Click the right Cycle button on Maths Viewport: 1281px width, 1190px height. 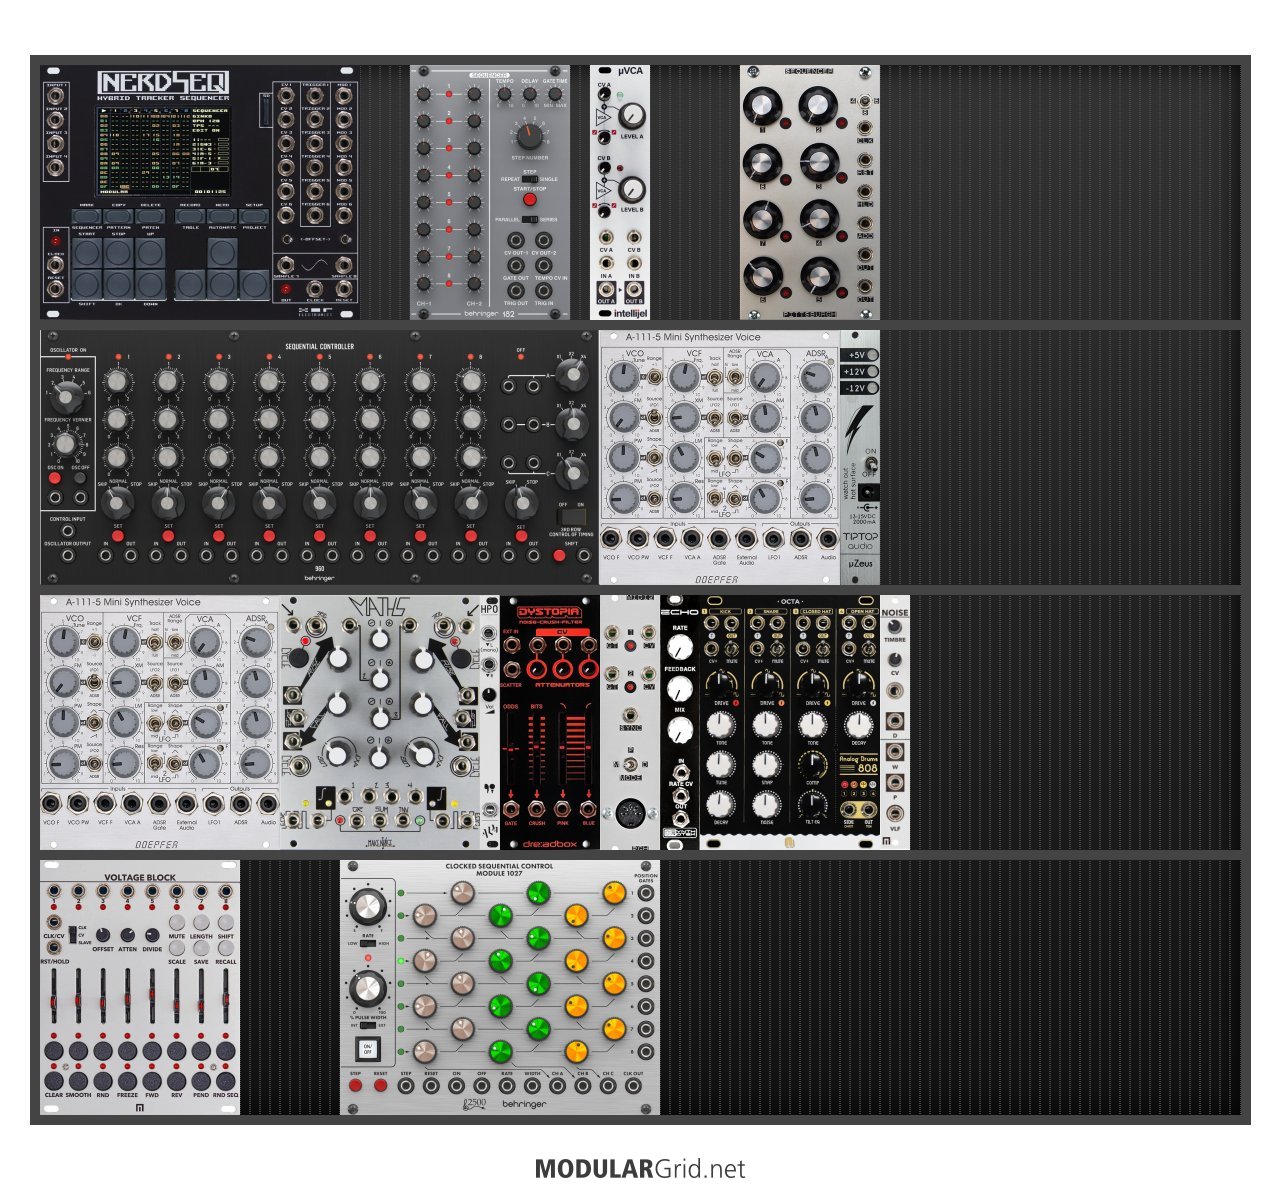tap(462, 657)
